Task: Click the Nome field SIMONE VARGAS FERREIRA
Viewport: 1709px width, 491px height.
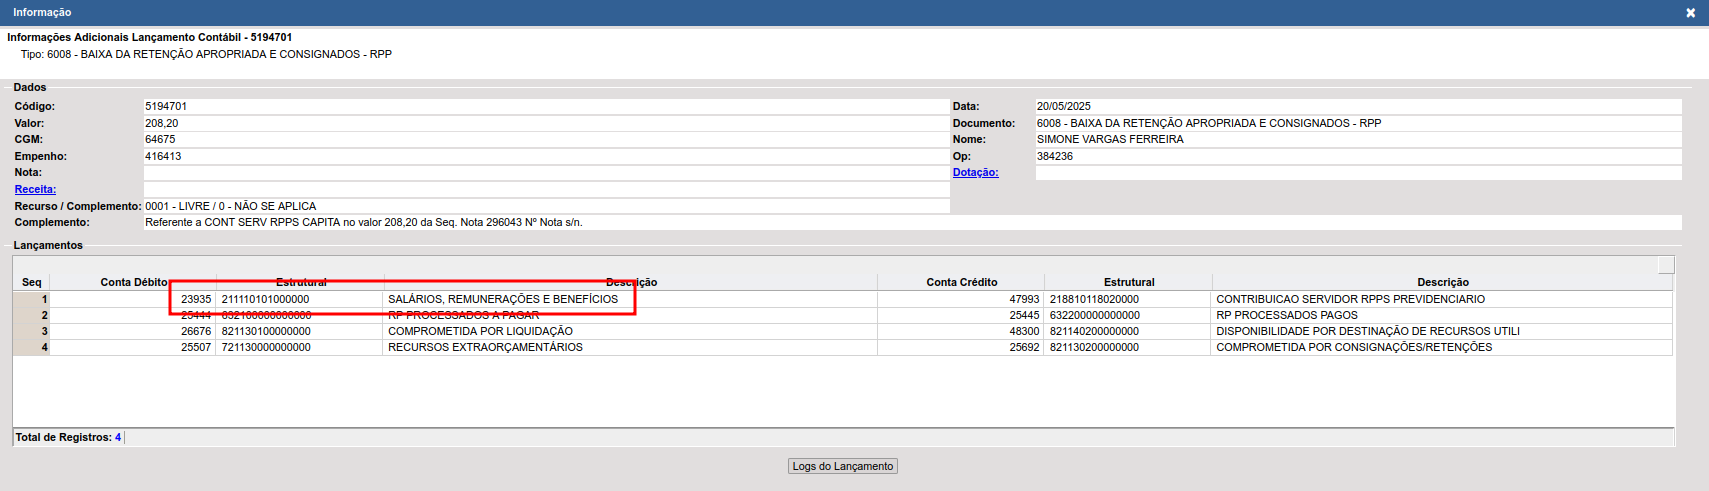Action: (x=1357, y=139)
